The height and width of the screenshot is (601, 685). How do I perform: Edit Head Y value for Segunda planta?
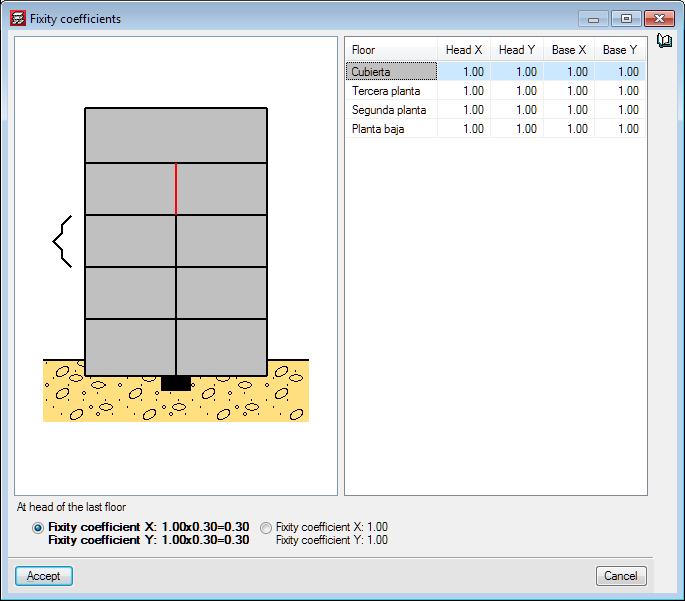click(517, 110)
